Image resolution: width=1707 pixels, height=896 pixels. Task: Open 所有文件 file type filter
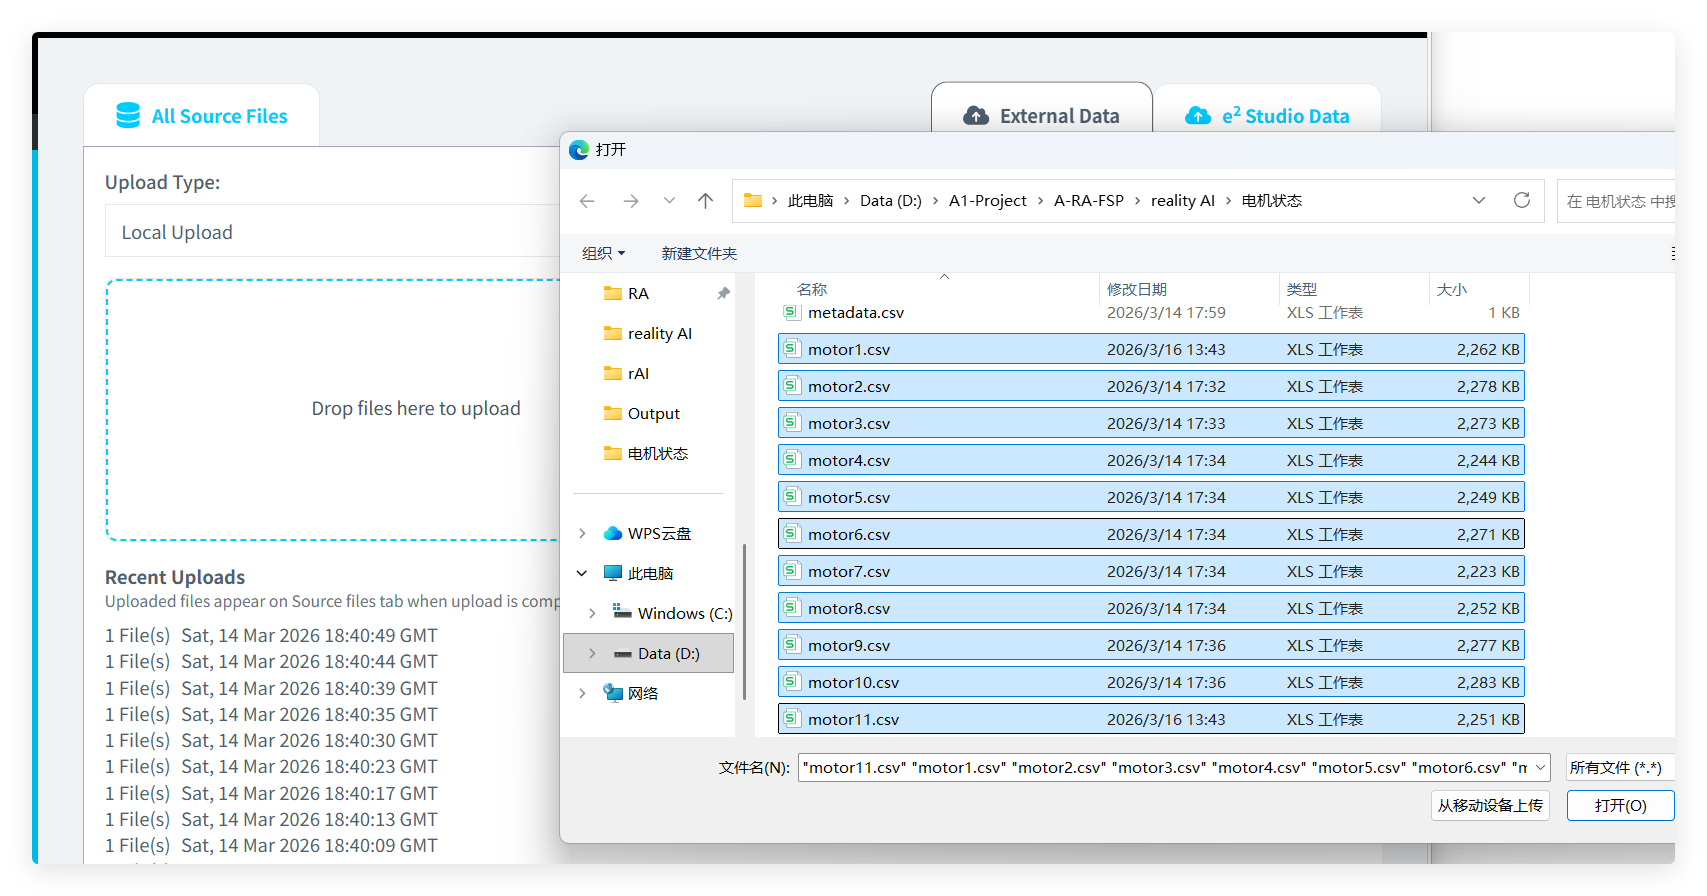pyautogui.click(x=1620, y=768)
